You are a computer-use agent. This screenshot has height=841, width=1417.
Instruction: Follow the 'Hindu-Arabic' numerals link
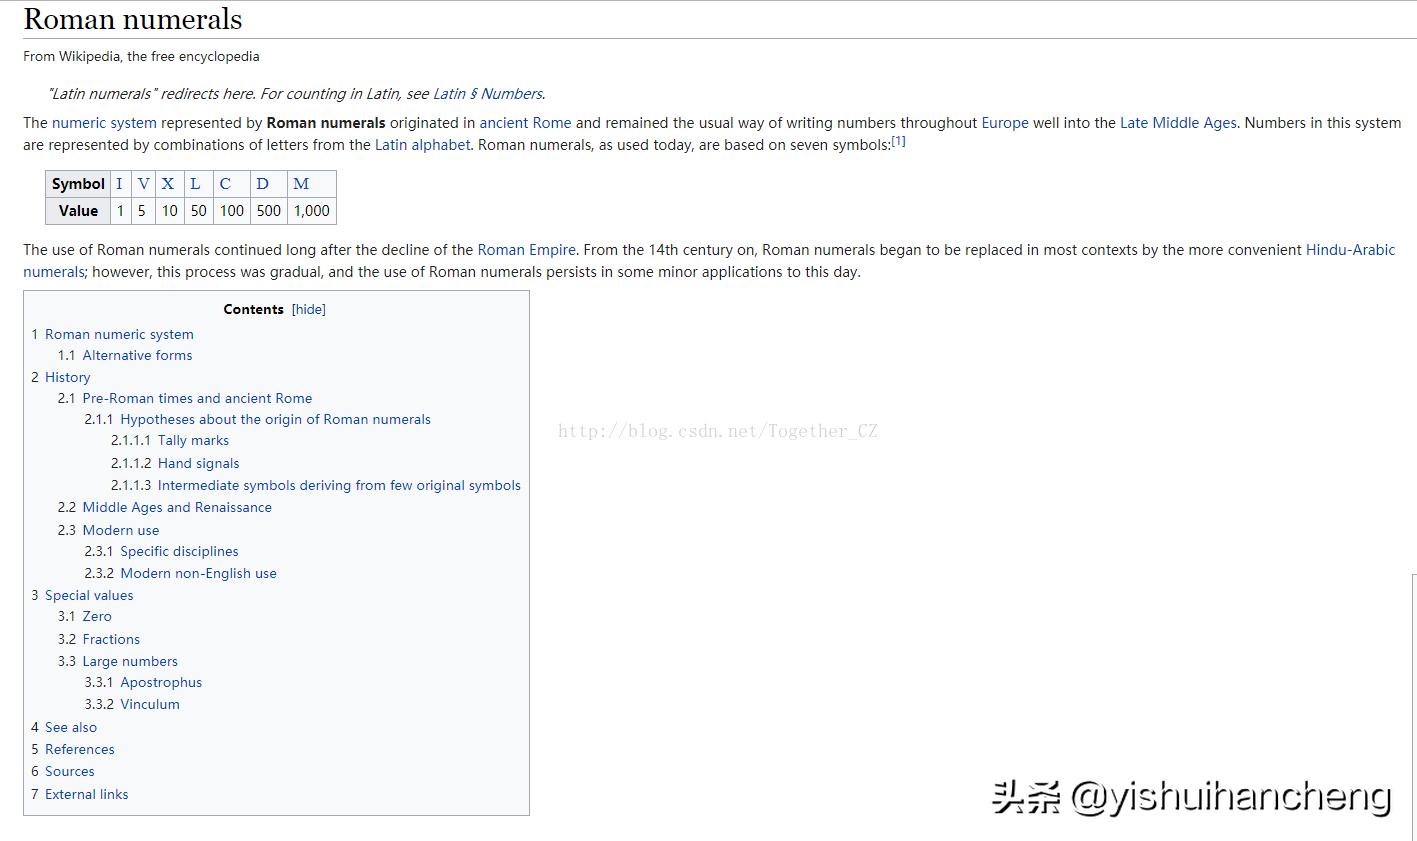1350,250
